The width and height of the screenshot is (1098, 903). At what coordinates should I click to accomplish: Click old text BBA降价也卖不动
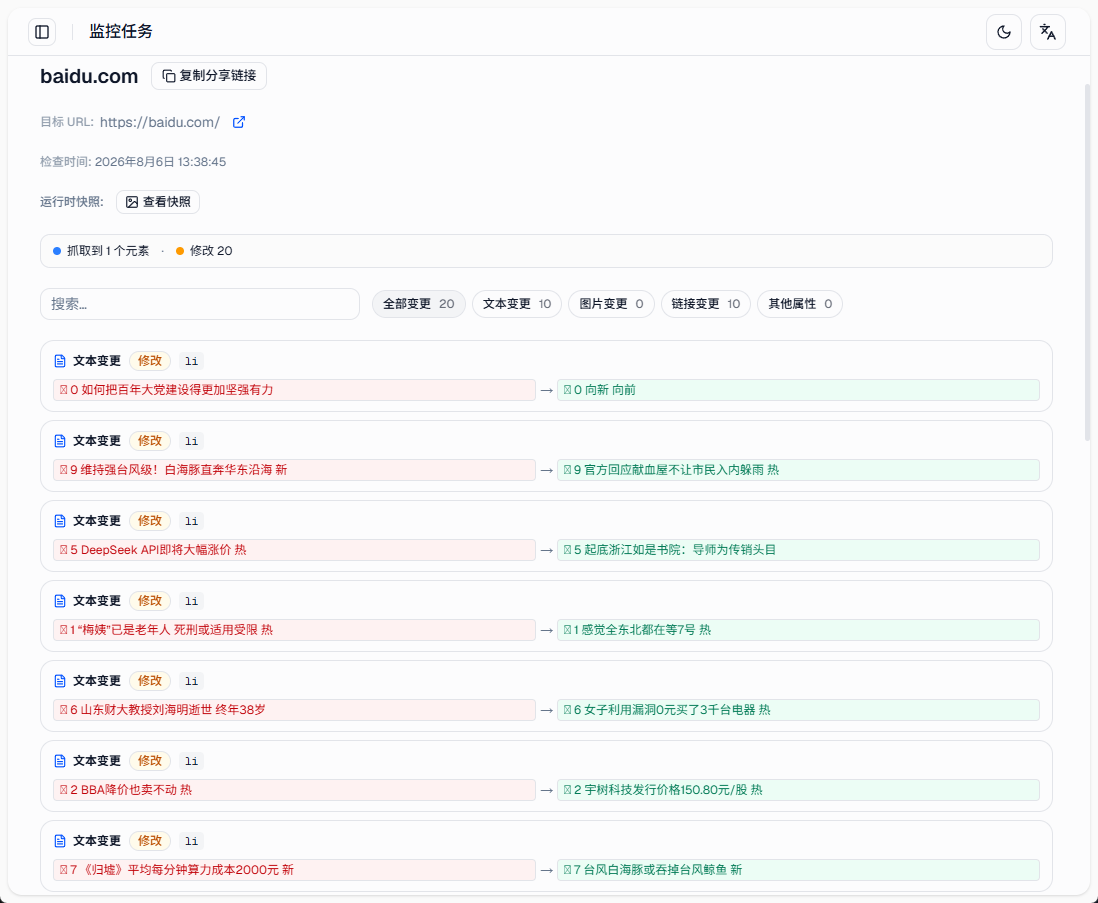click(x=129, y=790)
